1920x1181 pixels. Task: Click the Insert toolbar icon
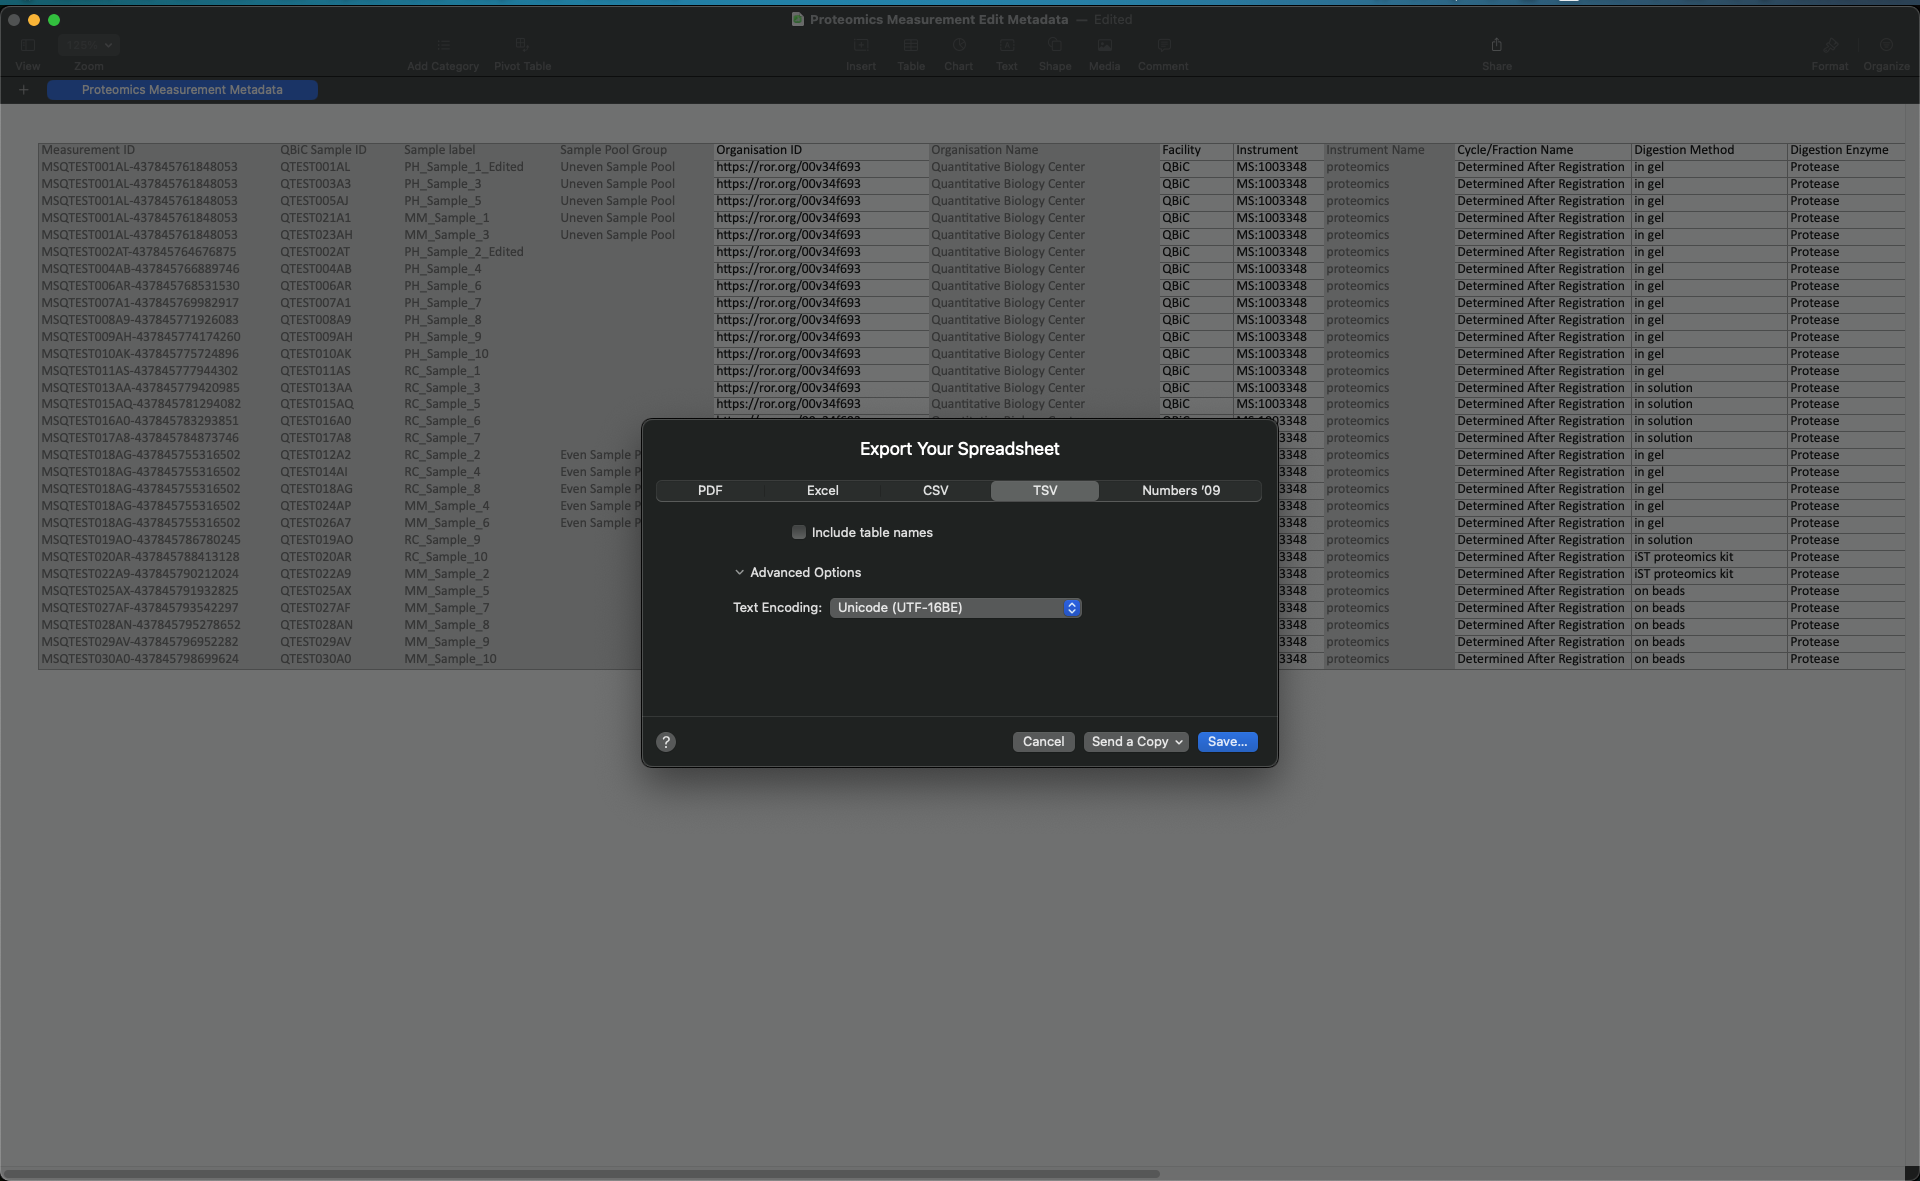pyautogui.click(x=861, y=46)
